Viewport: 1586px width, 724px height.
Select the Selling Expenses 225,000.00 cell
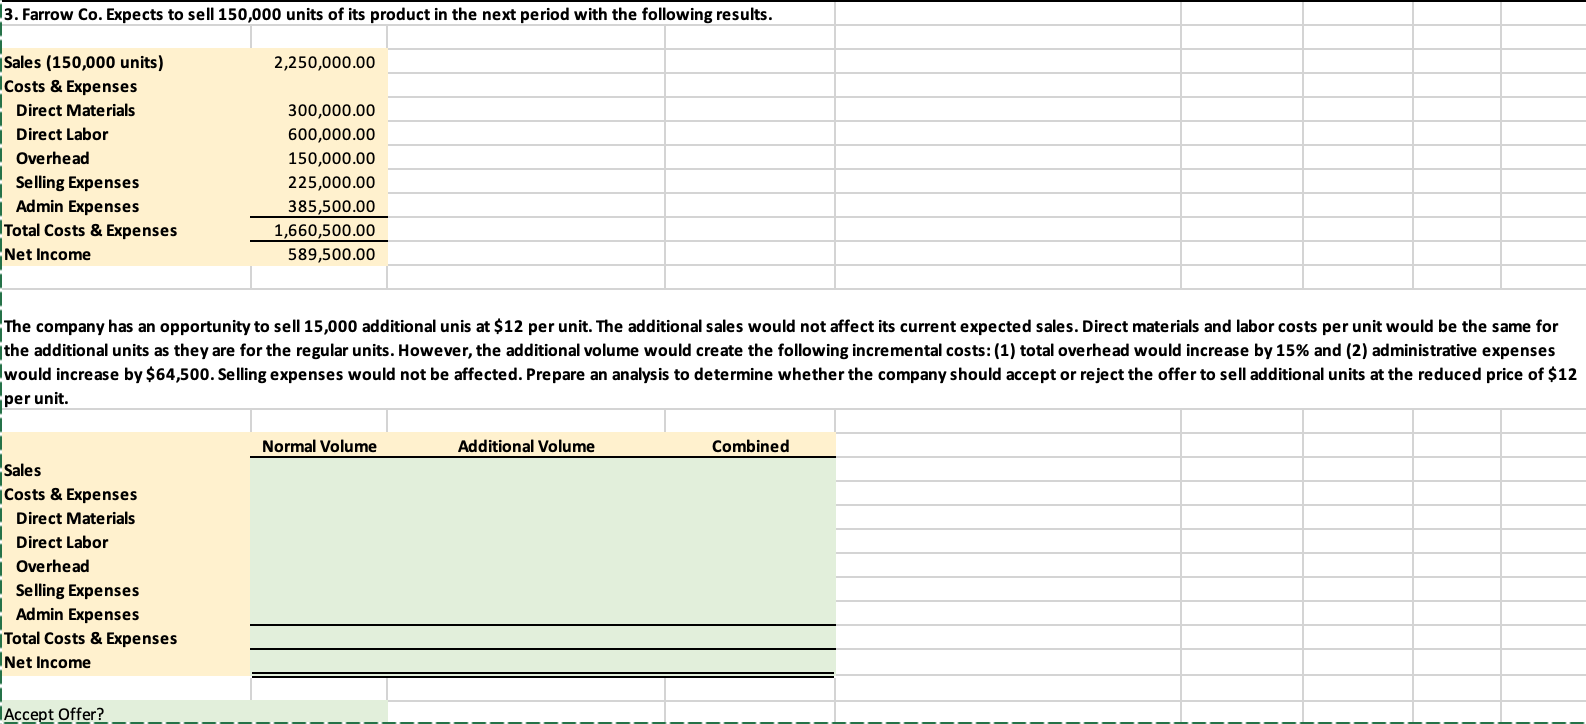(319, 182)
